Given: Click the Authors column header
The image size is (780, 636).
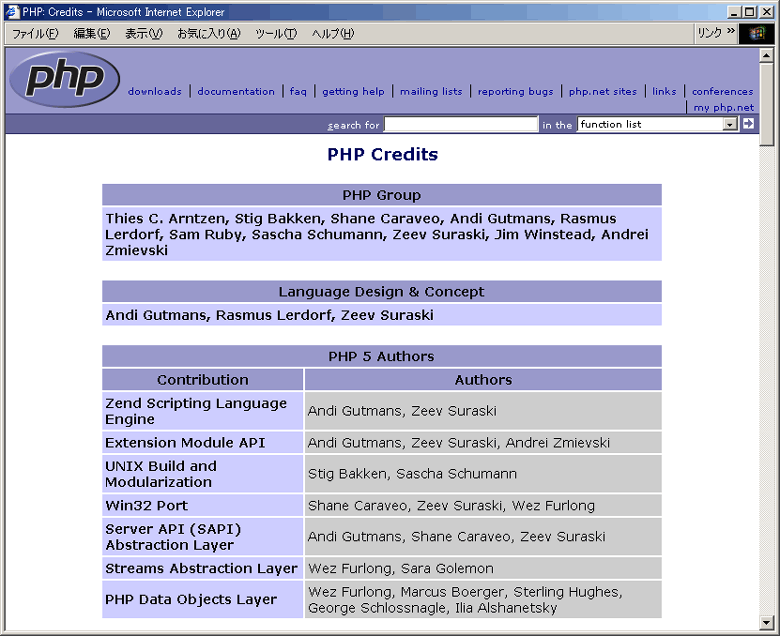Looking at the screenshot, I should pyautogui.click(x=483, y=379).
